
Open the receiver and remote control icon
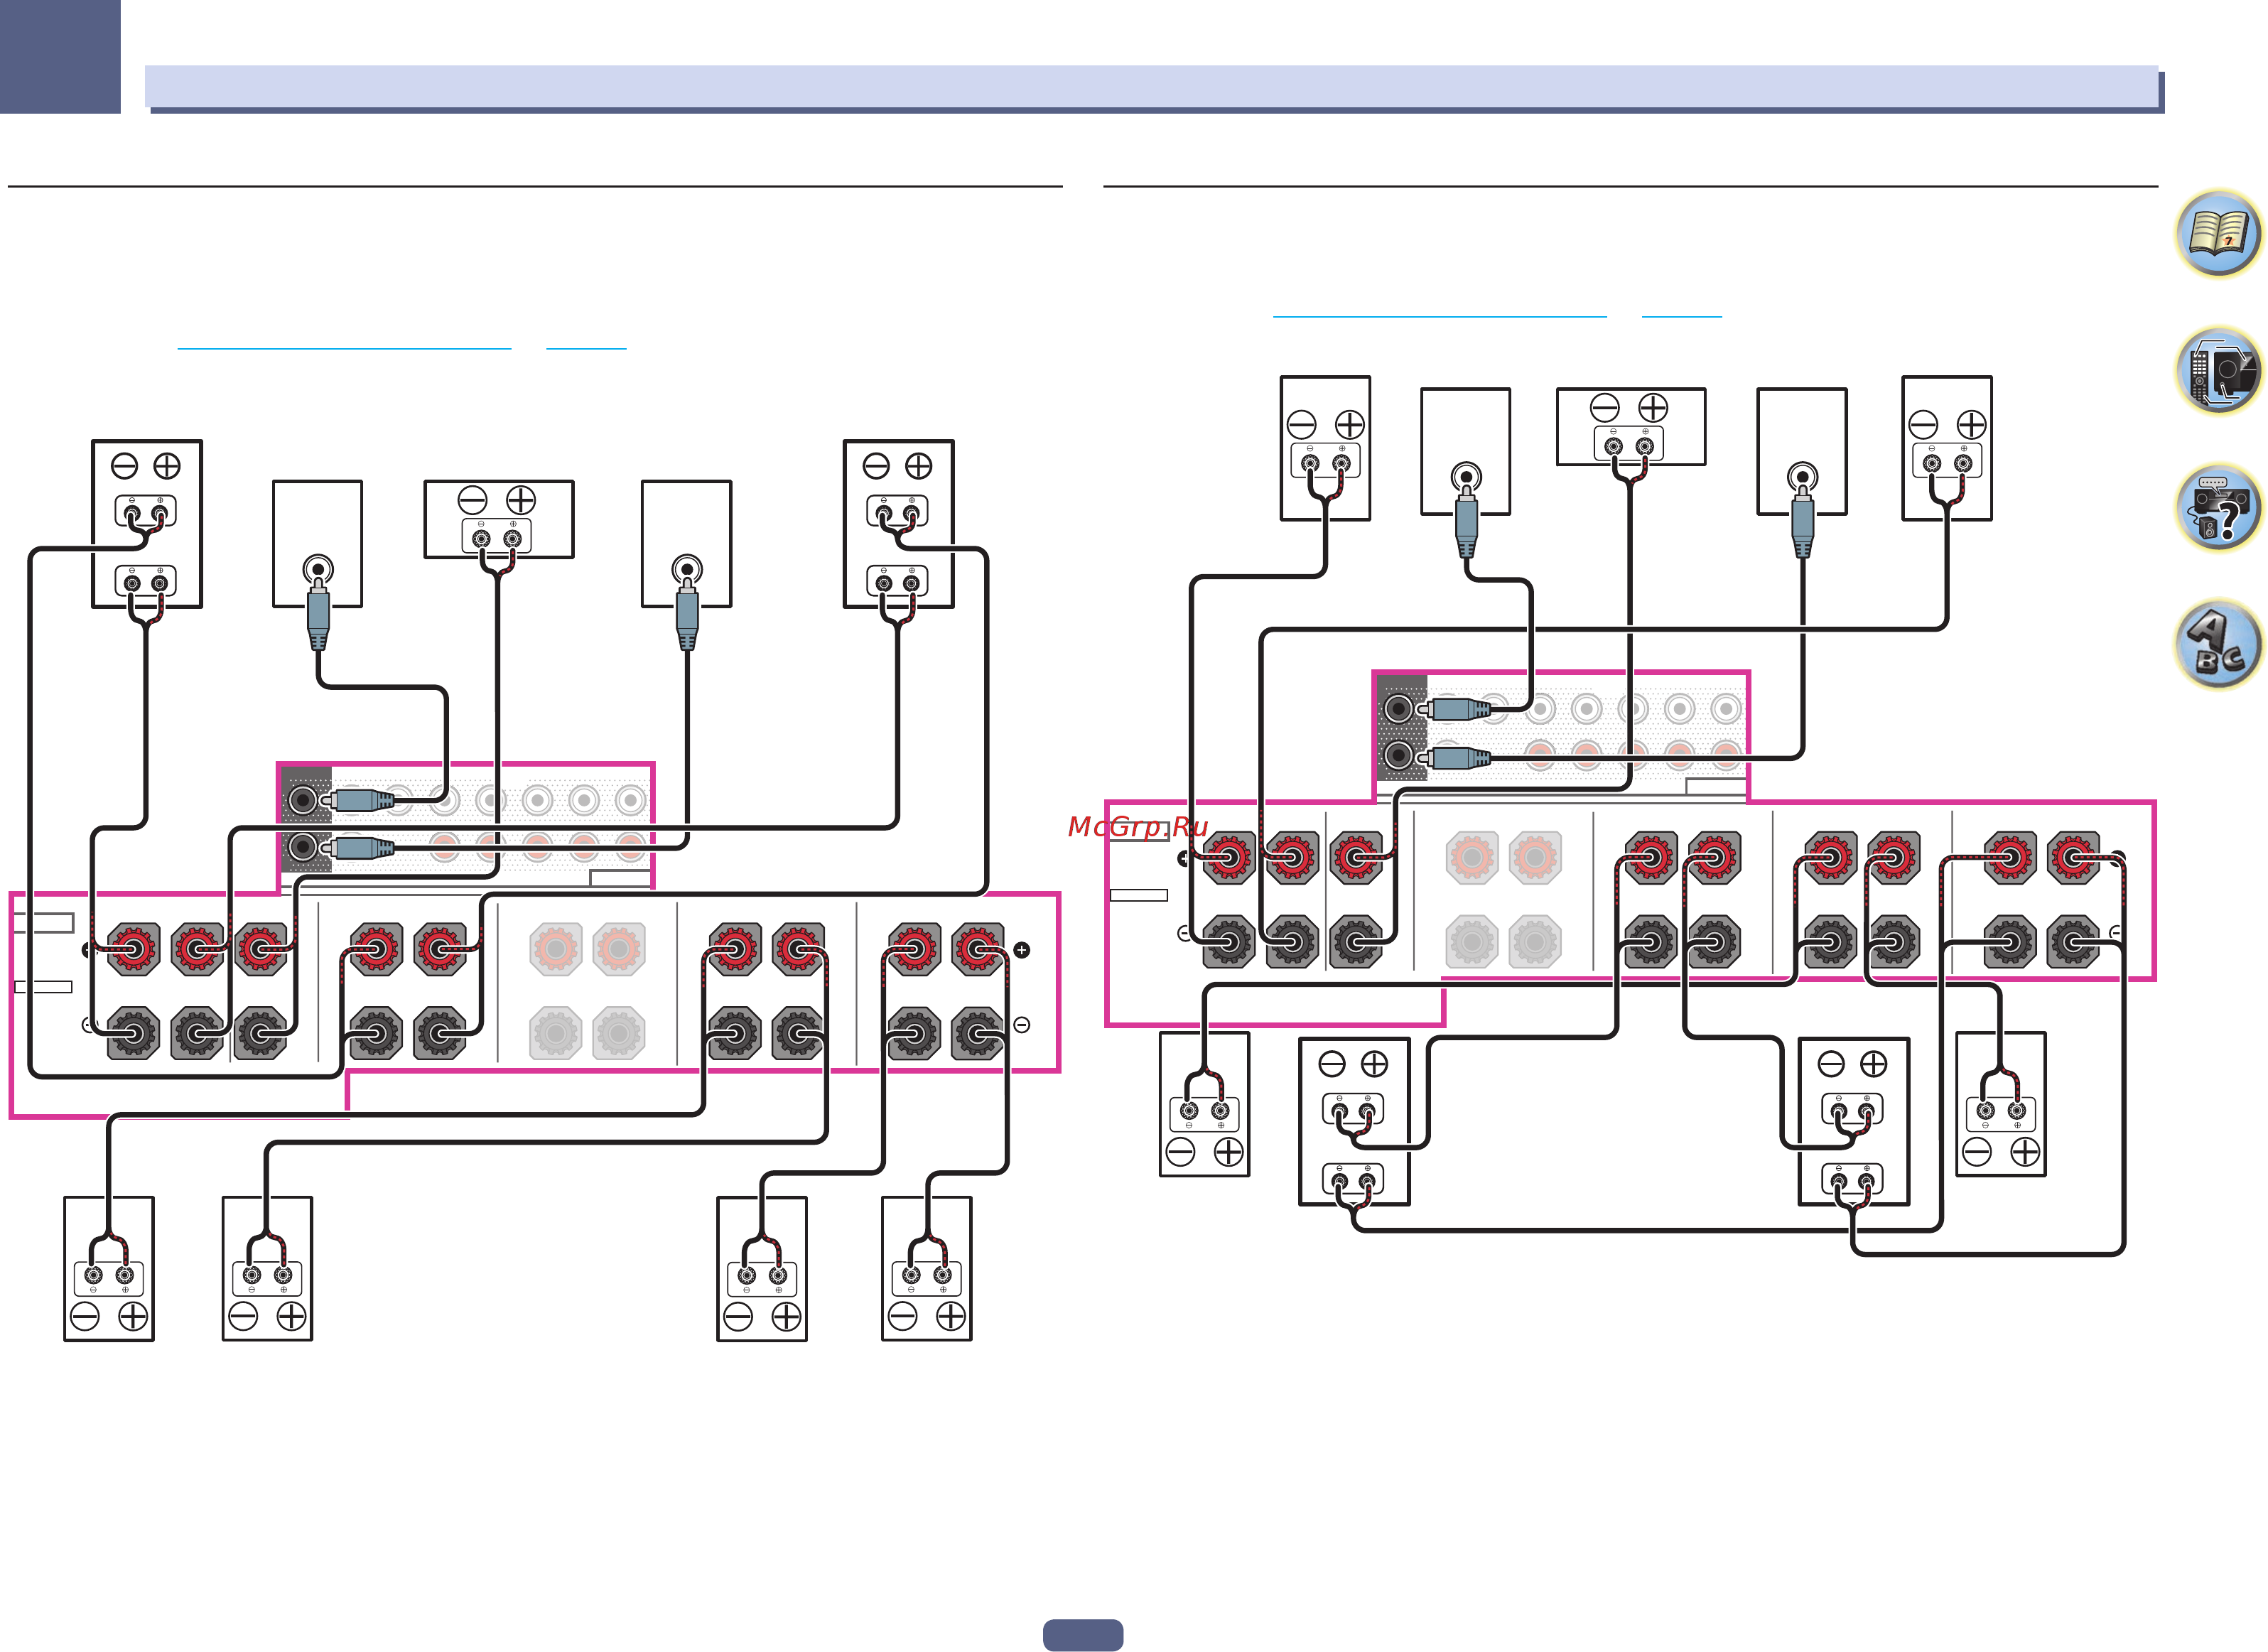(2219, 371)
